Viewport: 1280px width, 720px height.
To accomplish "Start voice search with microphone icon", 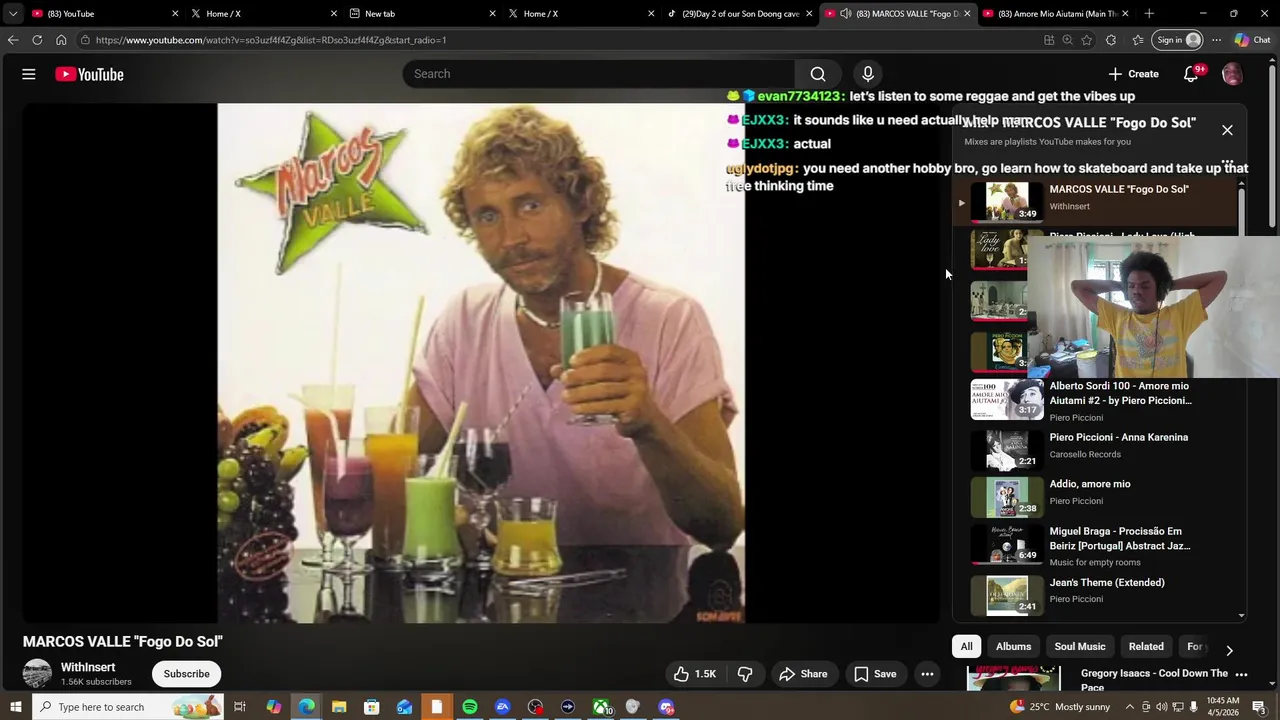I will click(868, 74).
